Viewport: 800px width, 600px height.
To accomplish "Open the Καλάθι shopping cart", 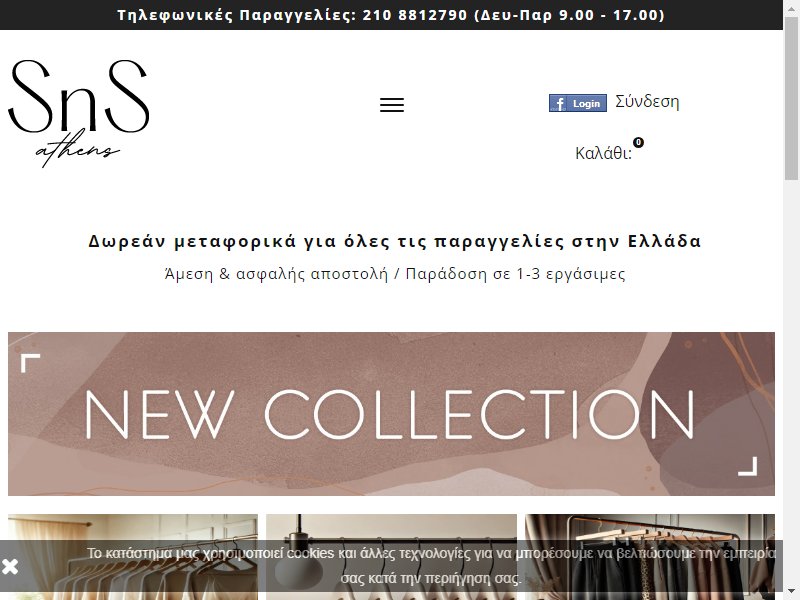I will tap(604, 153).
